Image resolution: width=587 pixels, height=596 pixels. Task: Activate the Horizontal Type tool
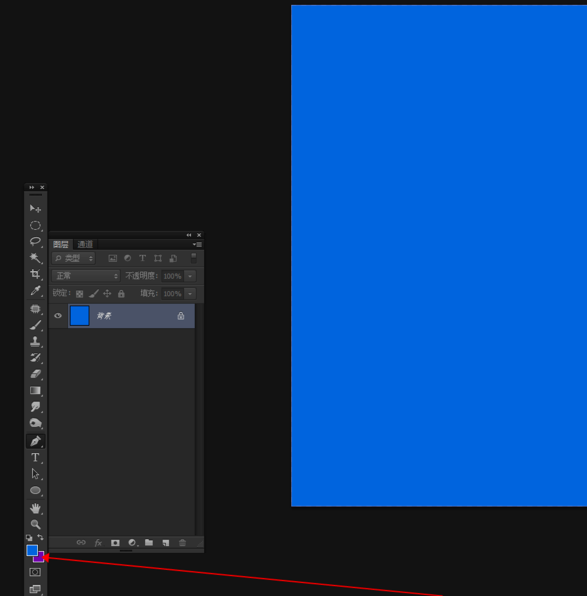click(x=35, y=457)
